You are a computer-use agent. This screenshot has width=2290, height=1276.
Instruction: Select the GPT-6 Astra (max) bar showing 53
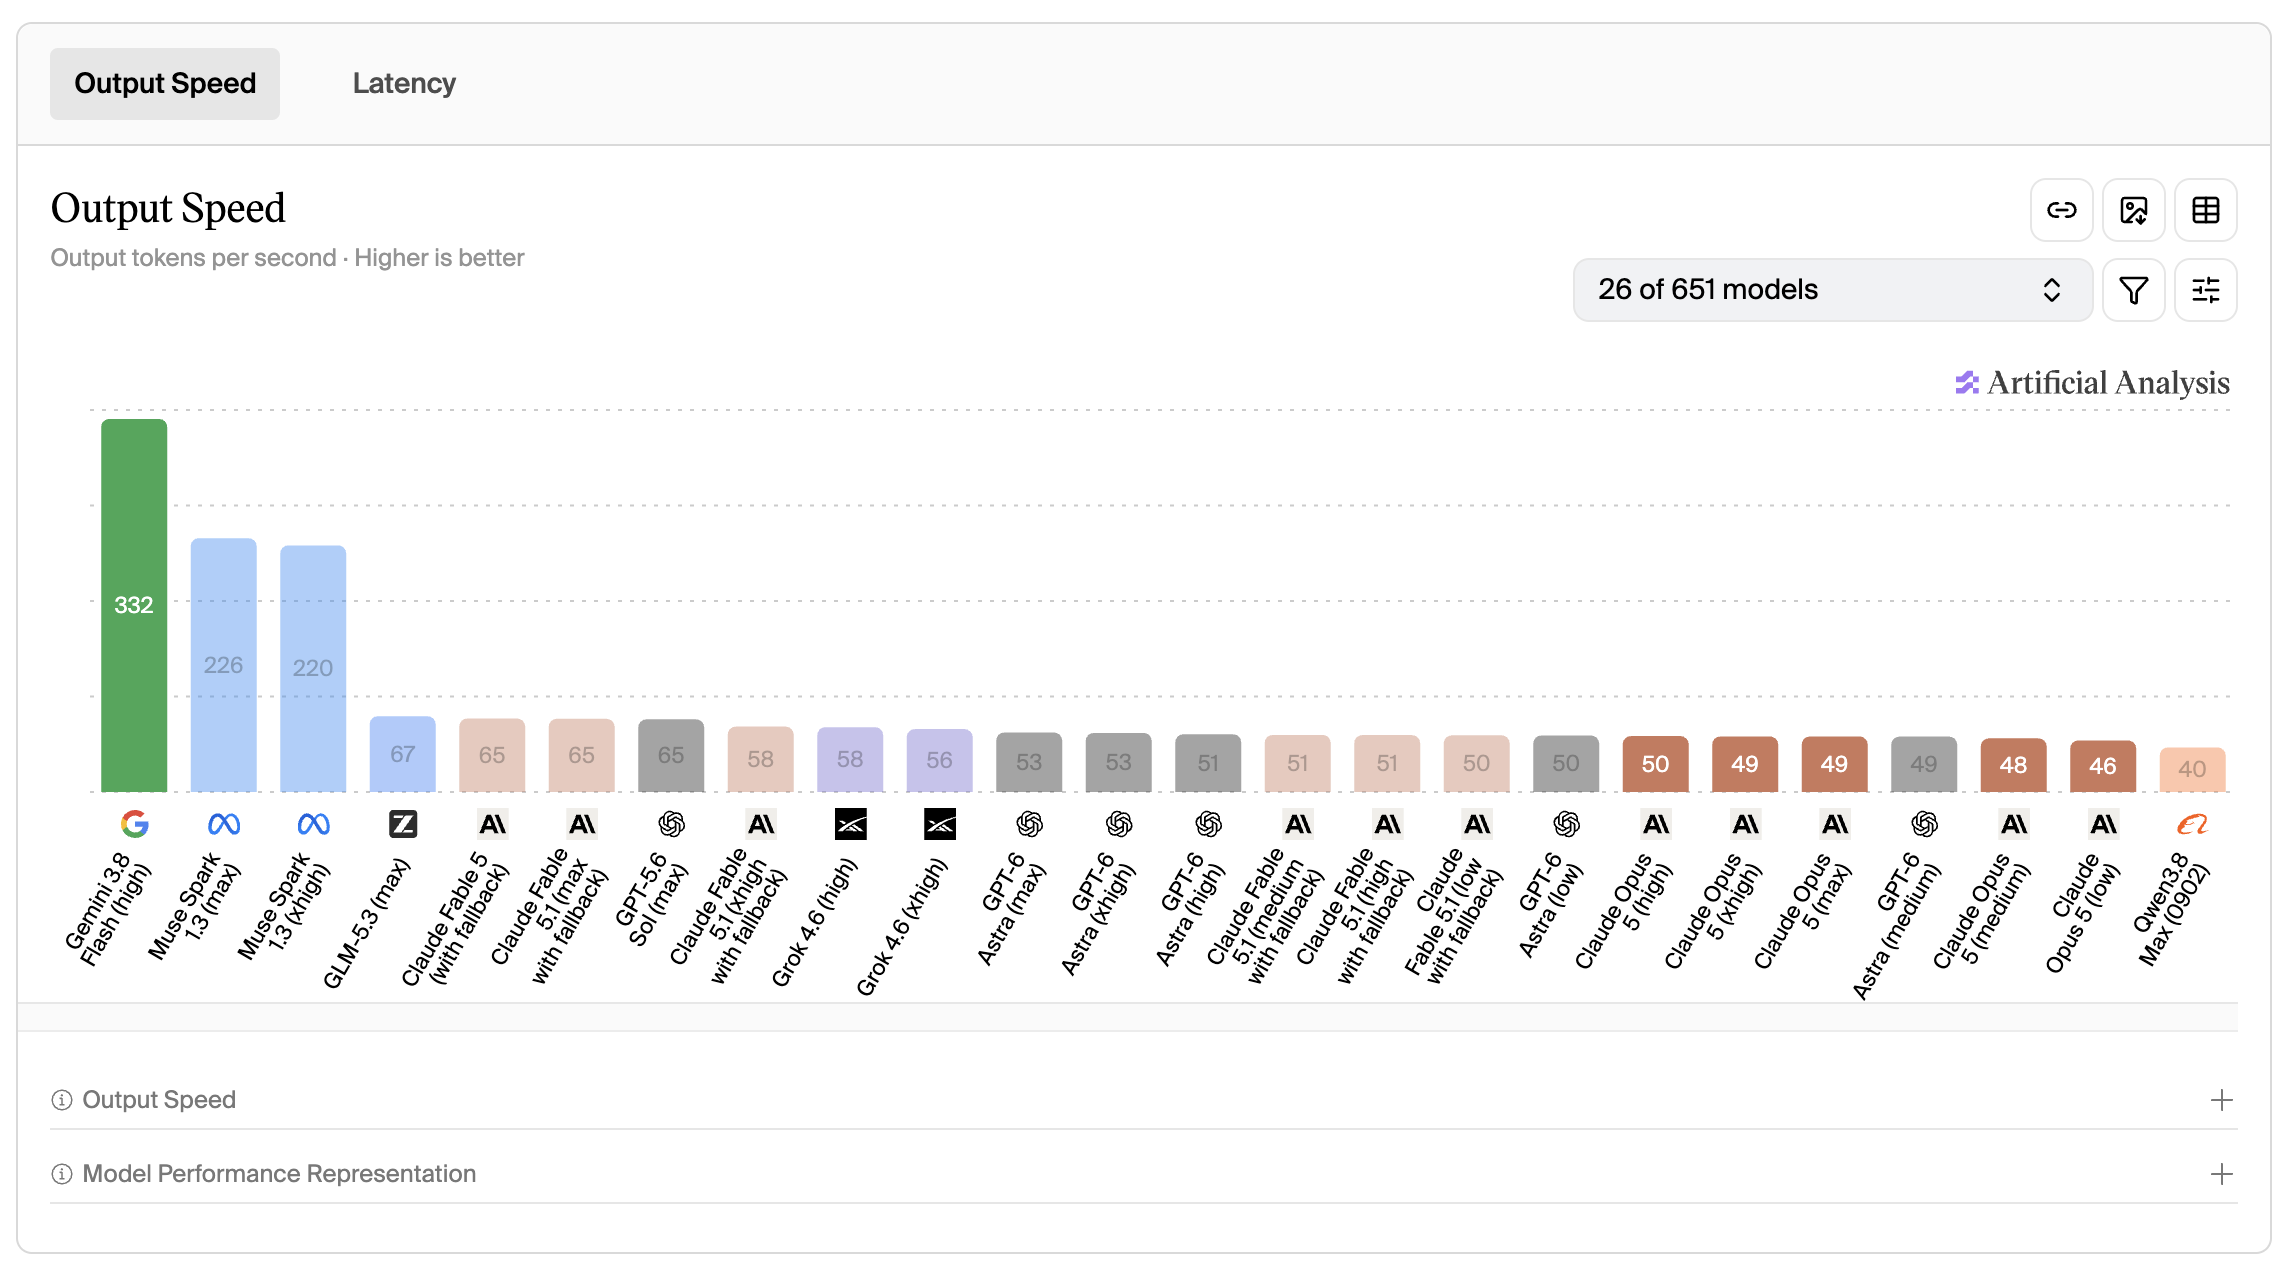[x=1029, y=762]
